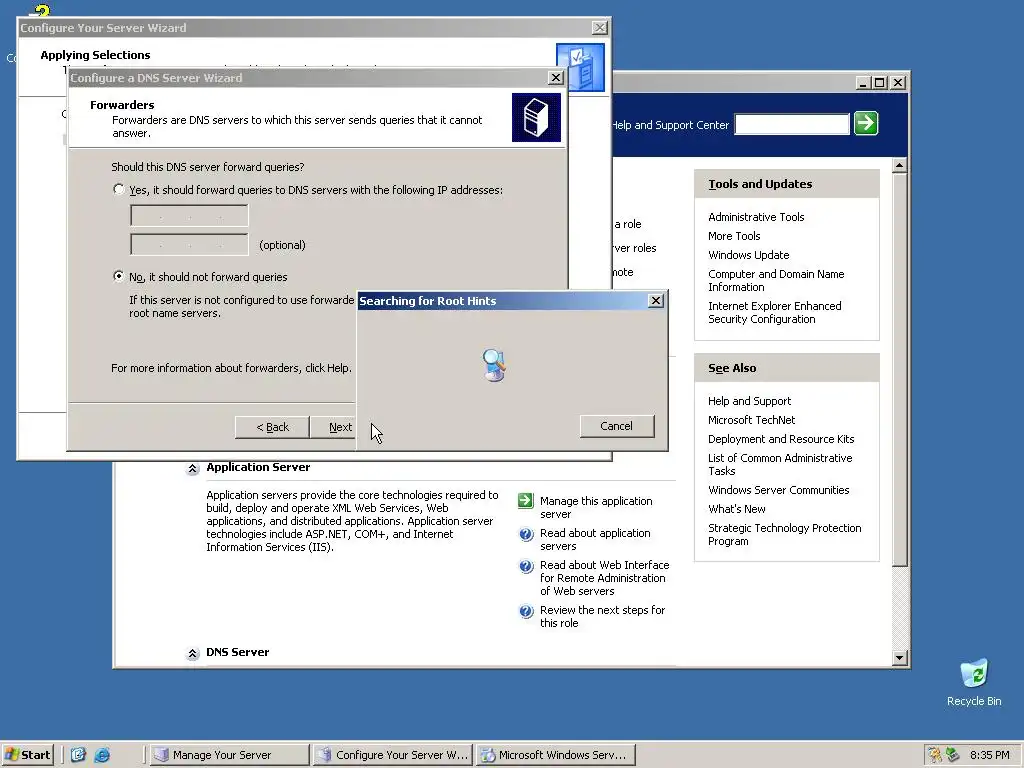Open More Tools link
Image resolution: width=1024 pixels, height=768 pixels.
pyautogui.click(x=734, y=236)
